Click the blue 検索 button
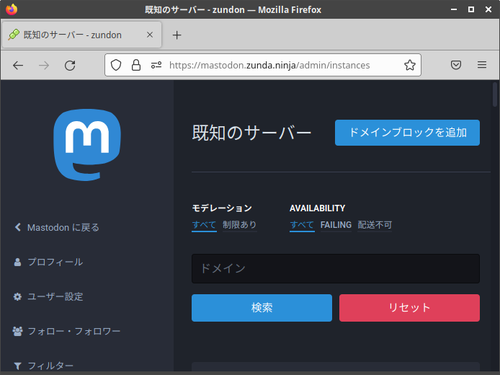 (262, 308)
